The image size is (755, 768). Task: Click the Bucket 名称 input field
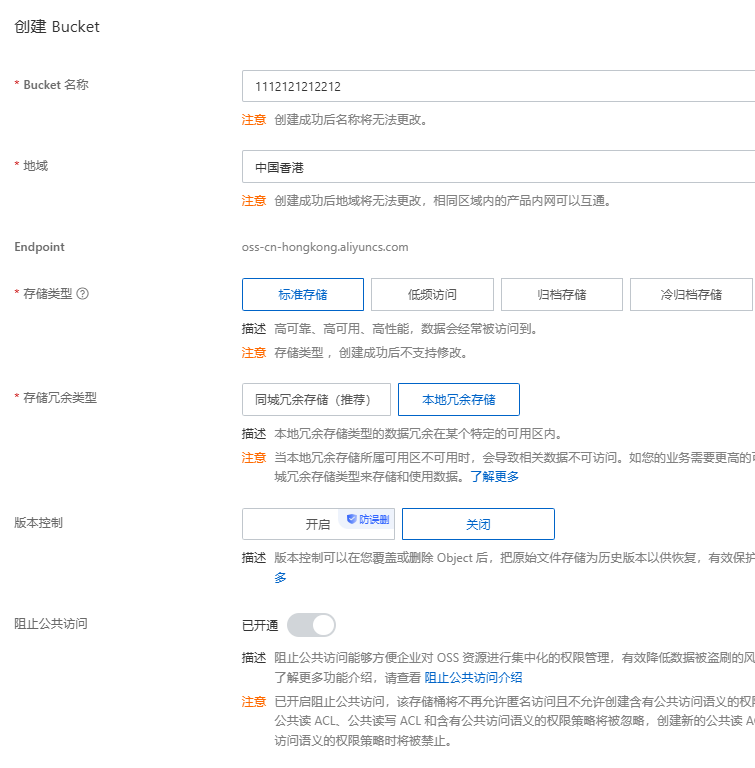coord(498,86)
